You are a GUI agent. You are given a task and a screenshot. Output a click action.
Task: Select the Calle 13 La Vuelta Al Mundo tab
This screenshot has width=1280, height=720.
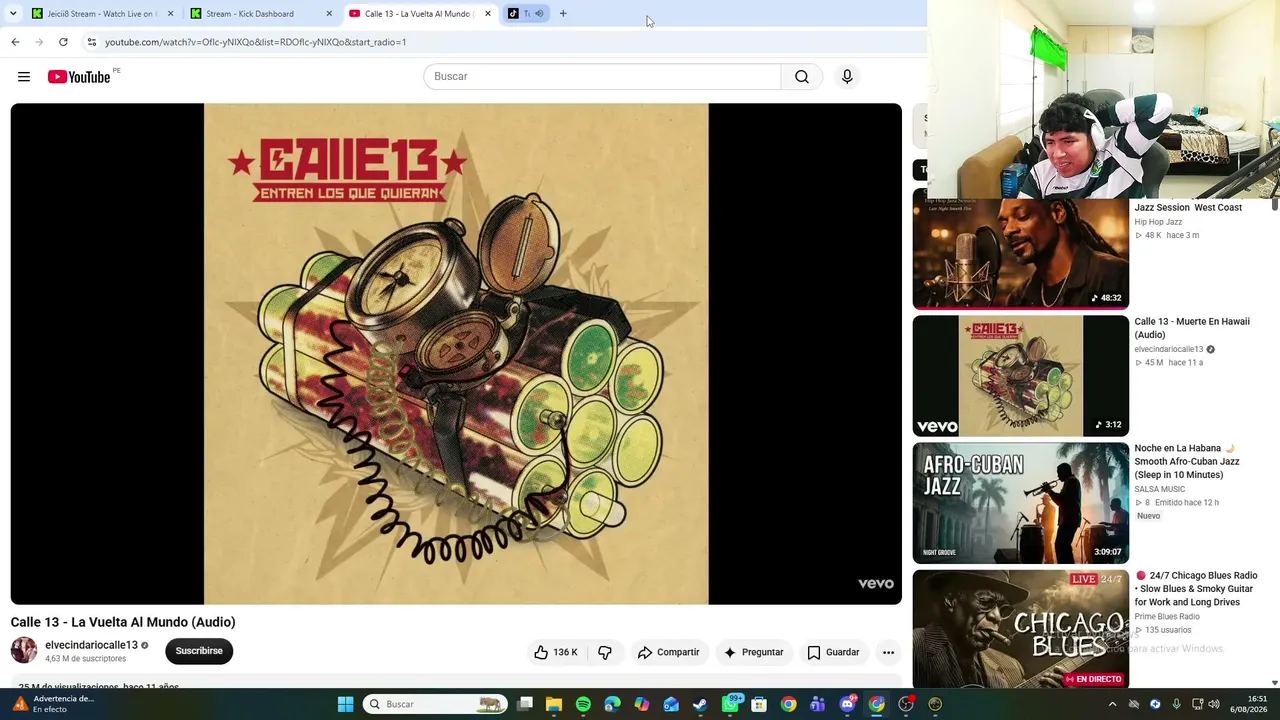[x=420, y=14]
